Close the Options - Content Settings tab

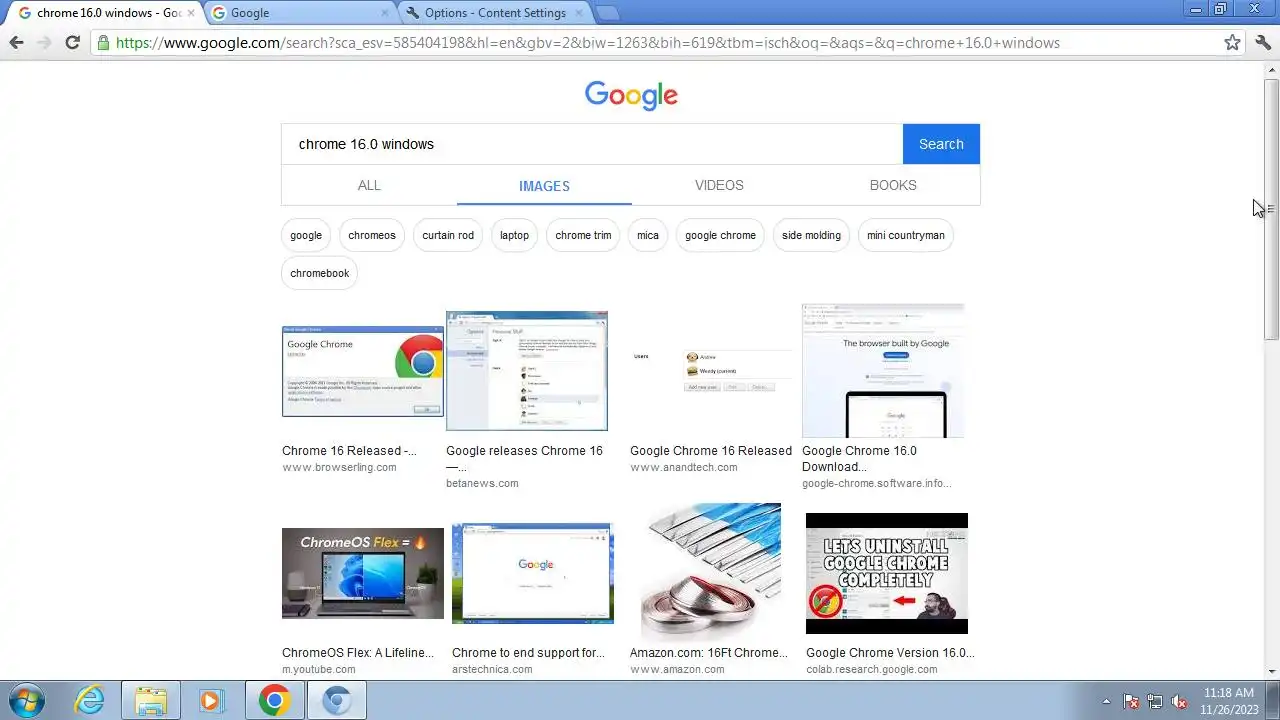click(x=578, y=13)
